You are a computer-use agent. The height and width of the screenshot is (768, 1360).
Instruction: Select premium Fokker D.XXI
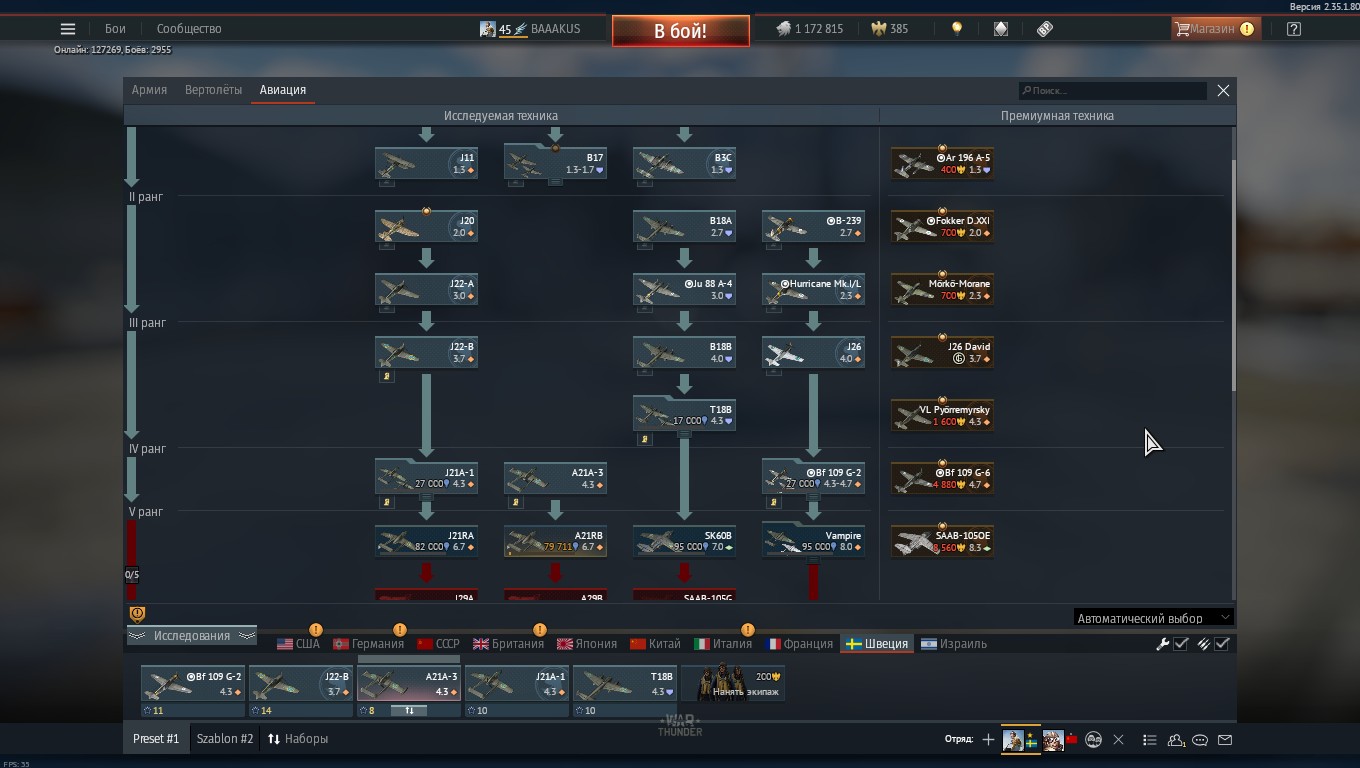click(x=942, y=226)
